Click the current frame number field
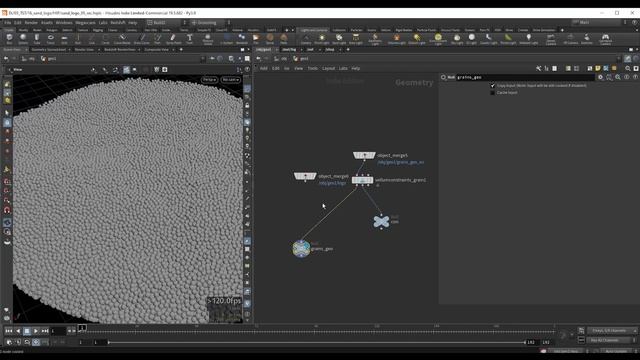Image resolution: width=640 pixels, height=360 pixels. pos(58,331)
